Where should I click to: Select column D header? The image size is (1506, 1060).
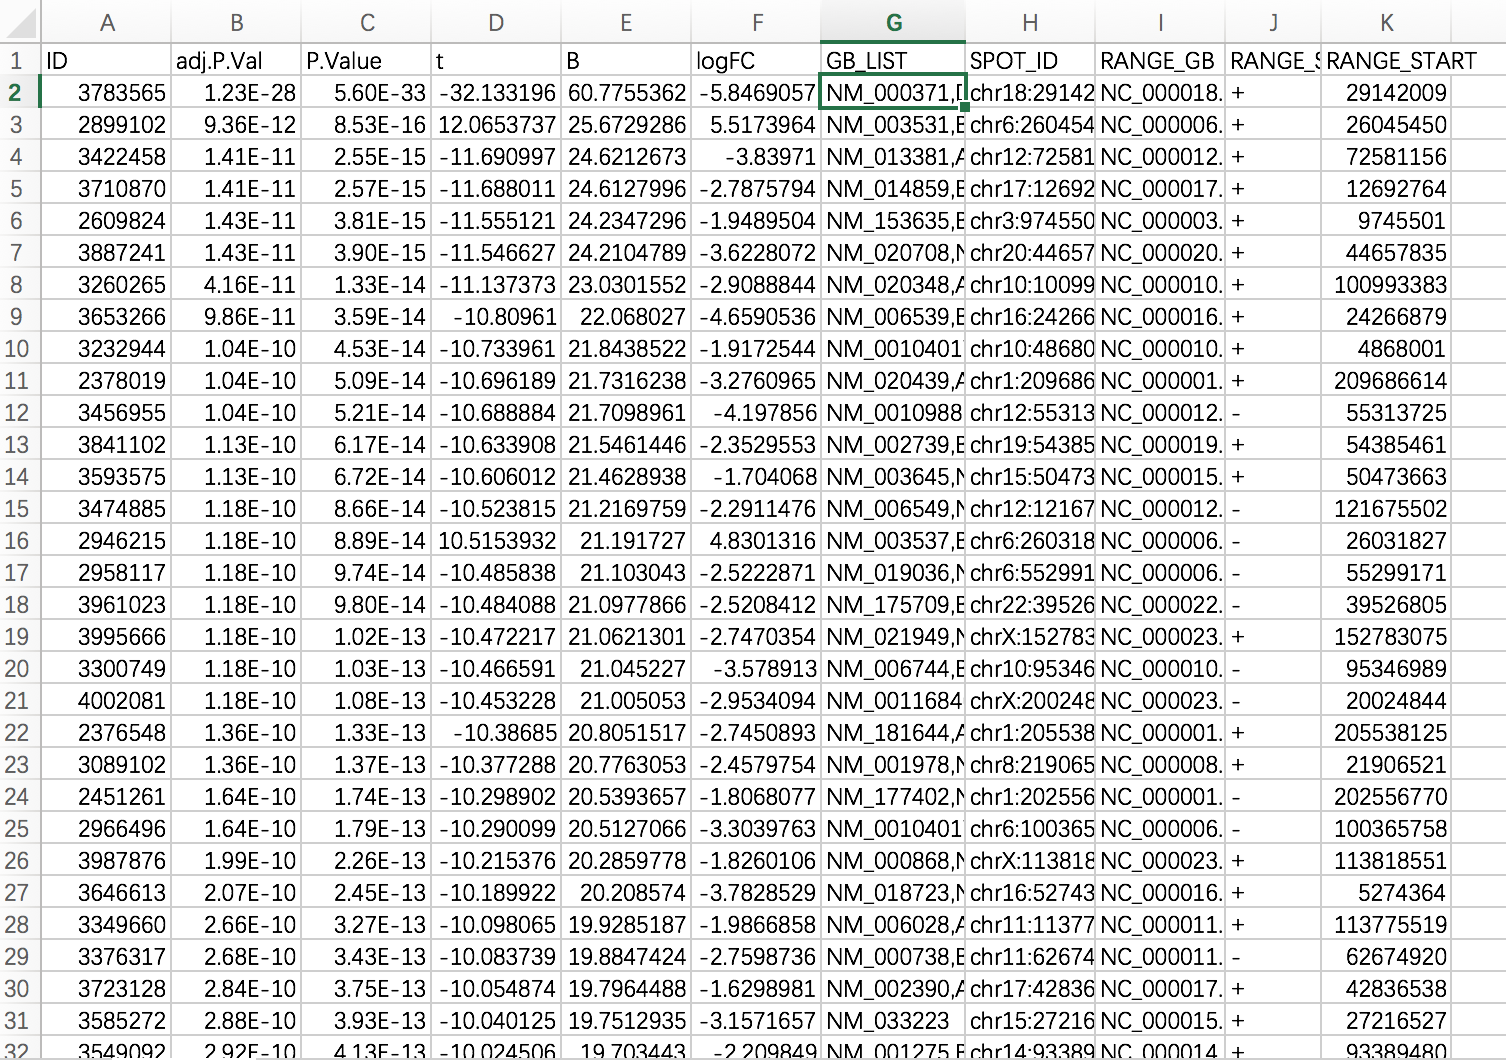tap(496, 22)
